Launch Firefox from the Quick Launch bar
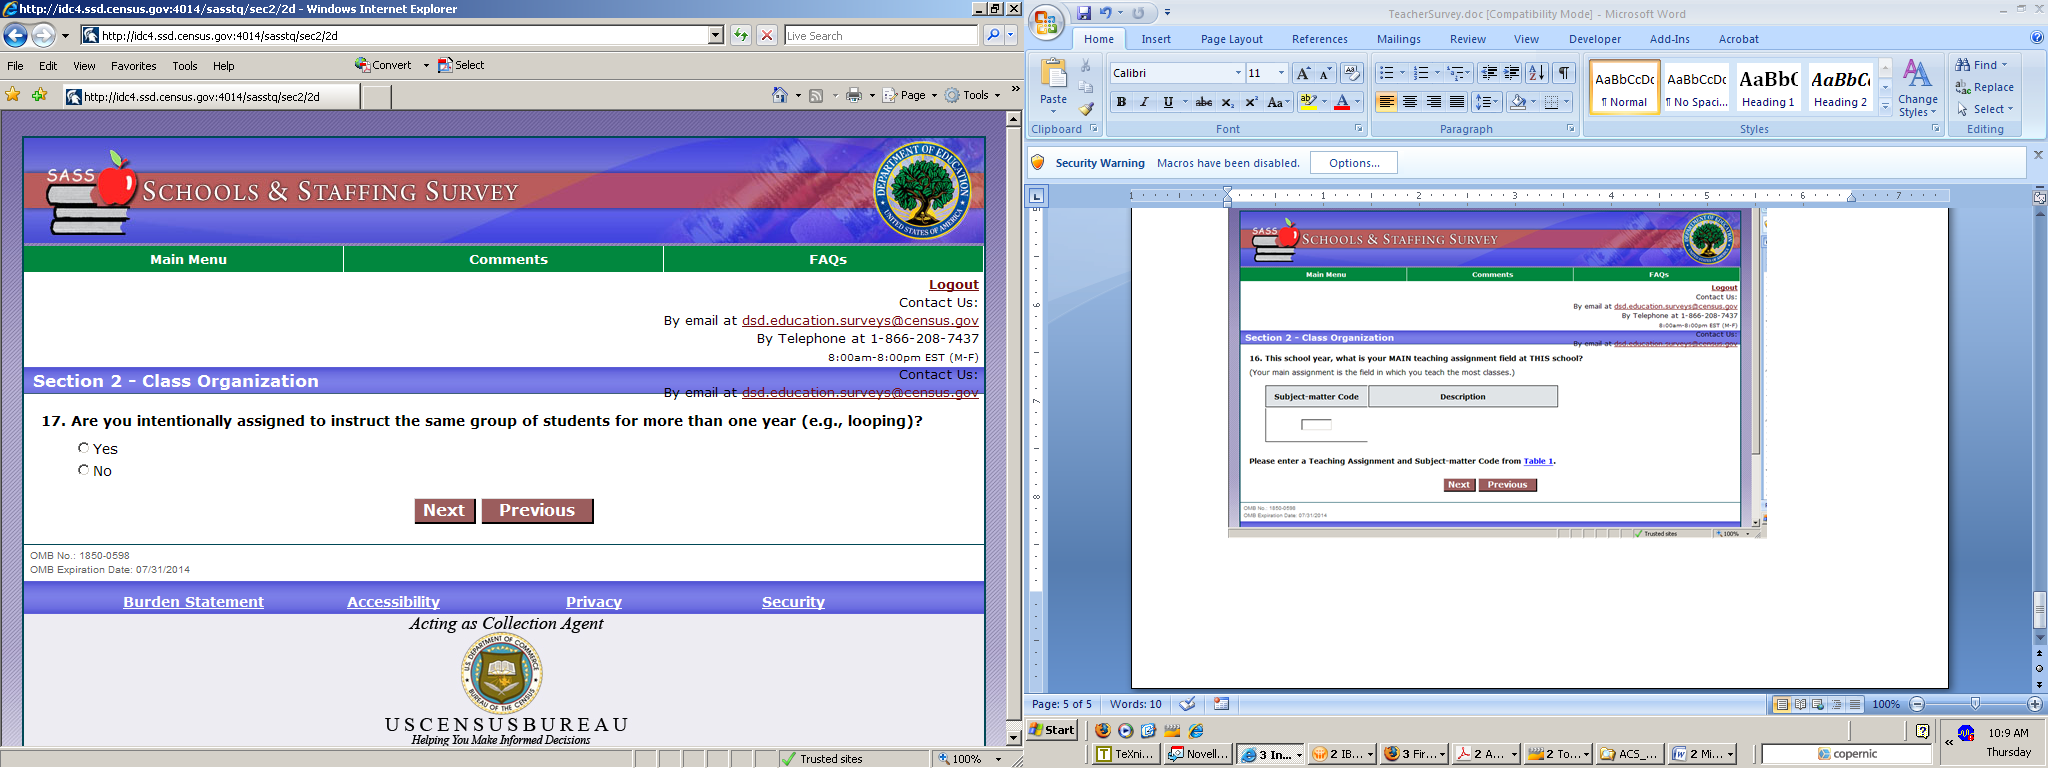Image resolution: width=2048 pixels, height=768 pixels. pos(1103,731)
